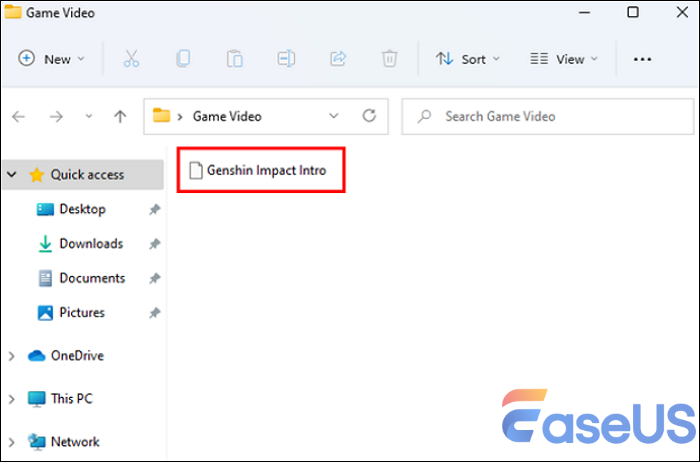The image size is (700, 462).
Task: Select This PC in the sidebar
Action: click(x=60, y=399)
